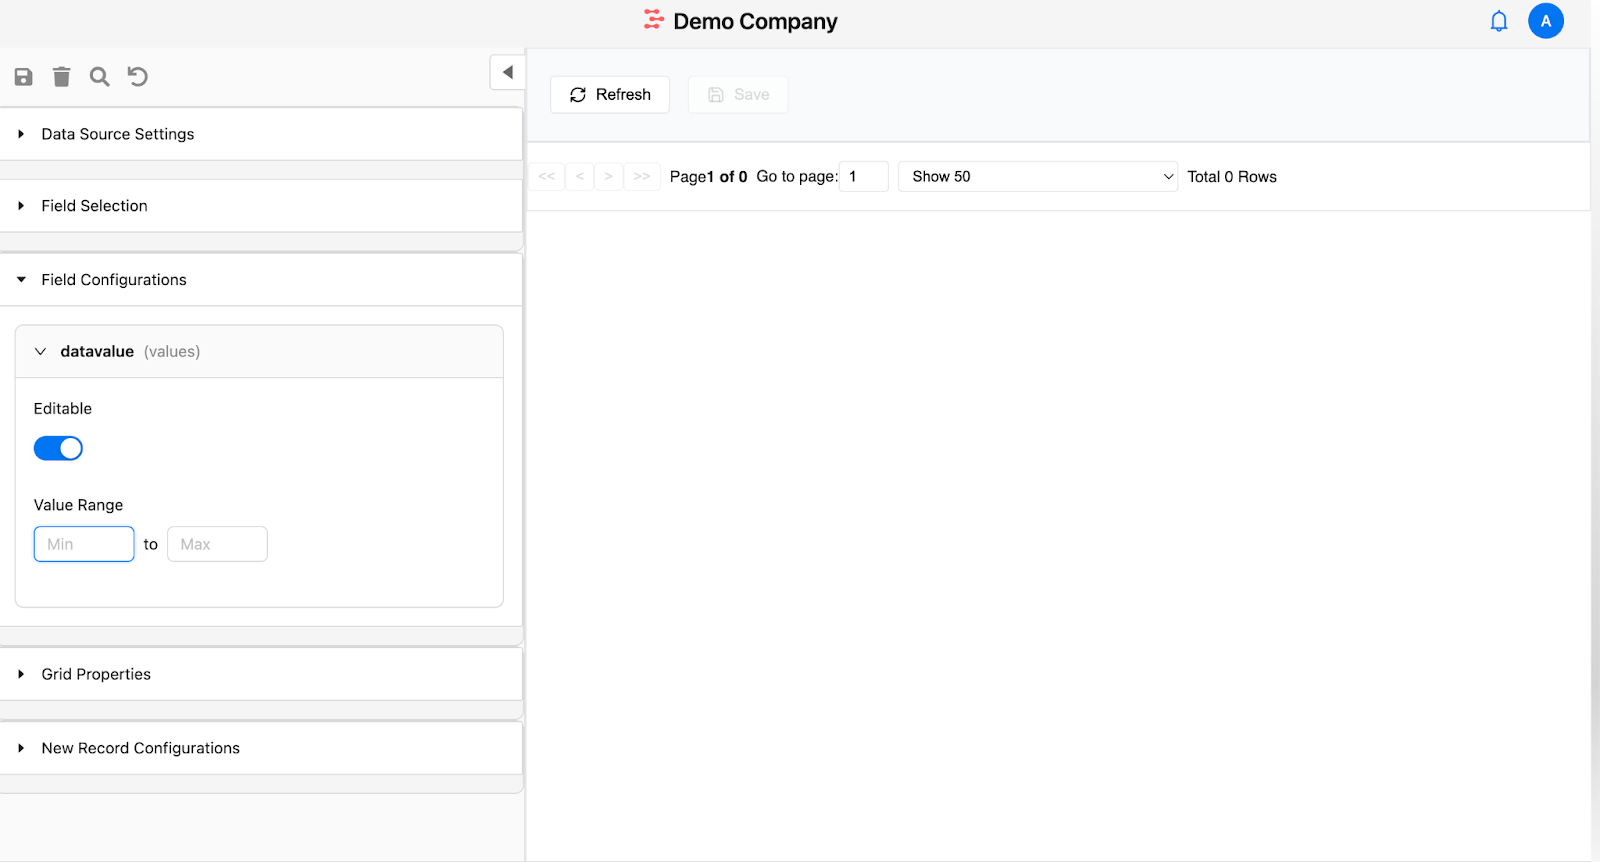Click the Page1 of 0 text
1600x862 pixels.
click(x=708, y=177)
